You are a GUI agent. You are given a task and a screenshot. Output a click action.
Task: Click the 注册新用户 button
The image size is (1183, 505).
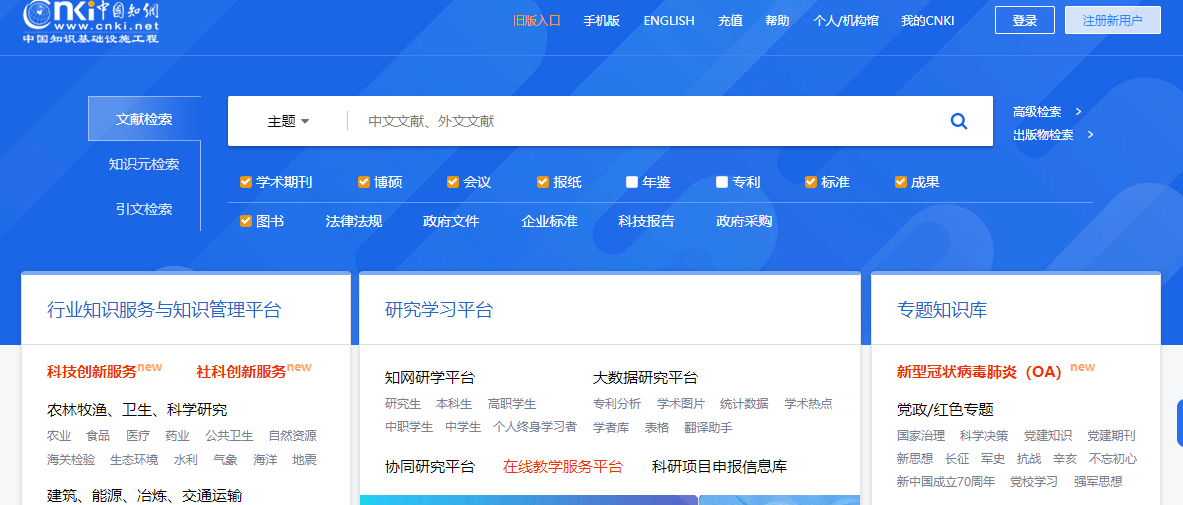(1113, 20)
